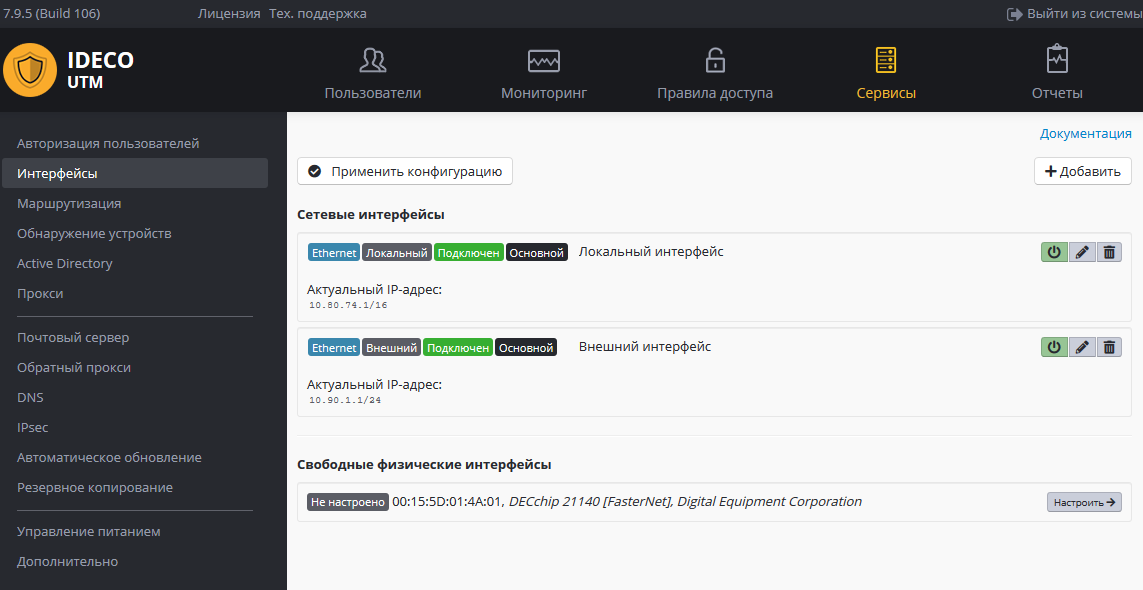Image resolution: width=1143 pixels, height=590 pixels.
Task: Click the Добавить button
Action: point(1083,171)
